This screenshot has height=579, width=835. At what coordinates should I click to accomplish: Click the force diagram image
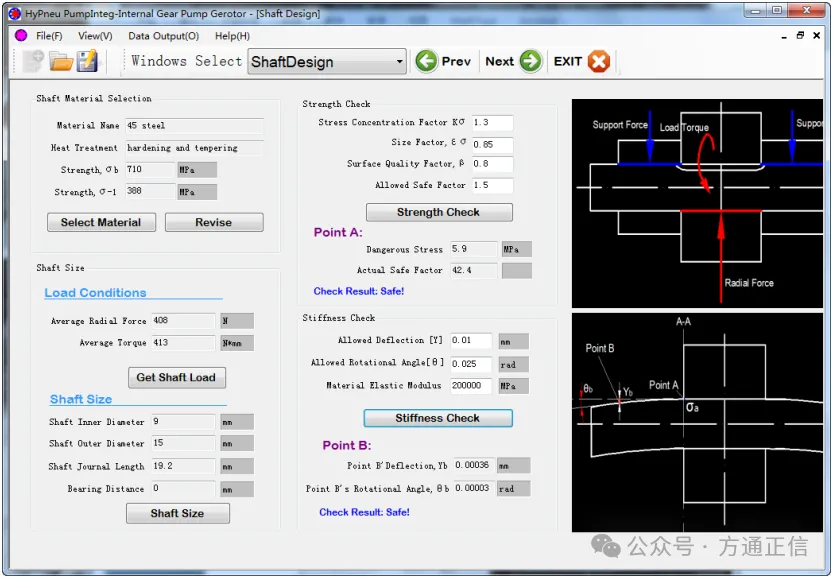pyautogui.click(x=698, y=203)
